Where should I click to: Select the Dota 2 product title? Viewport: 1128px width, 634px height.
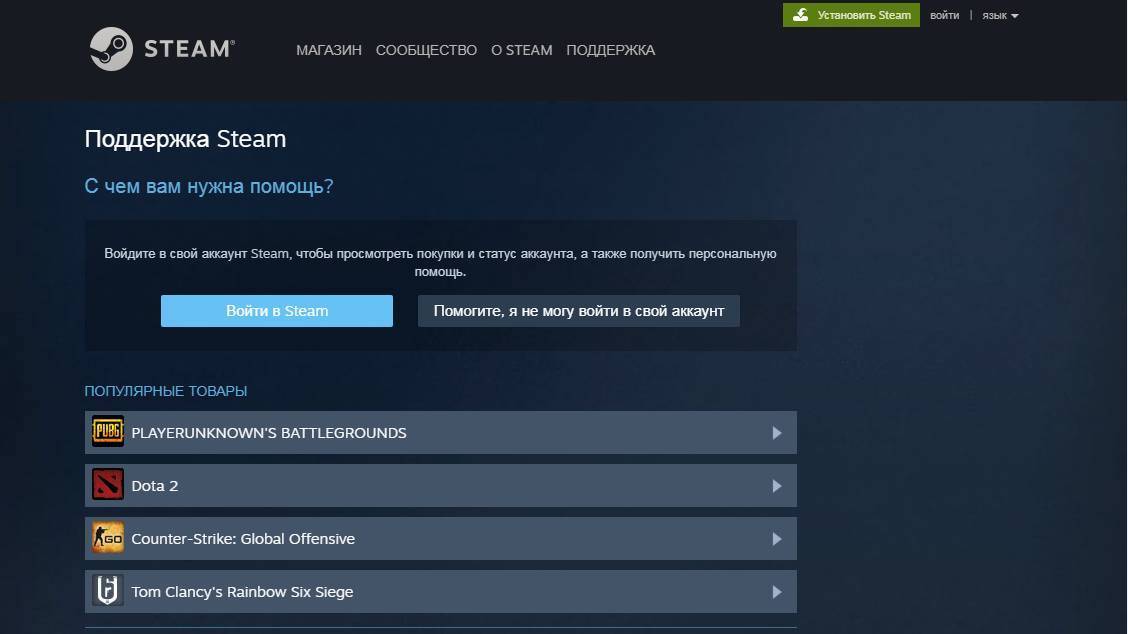click(155, 486)
